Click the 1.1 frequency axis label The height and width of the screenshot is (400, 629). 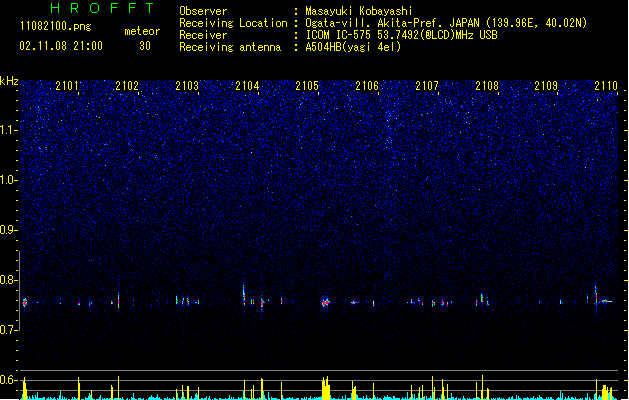click(x=8, y=130)
